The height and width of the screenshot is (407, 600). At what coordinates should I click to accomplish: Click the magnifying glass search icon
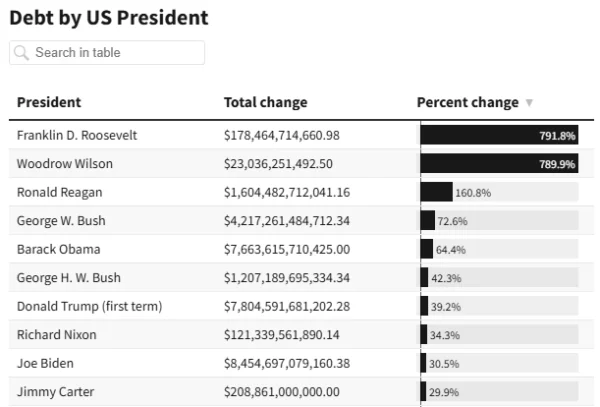[21, 53]
